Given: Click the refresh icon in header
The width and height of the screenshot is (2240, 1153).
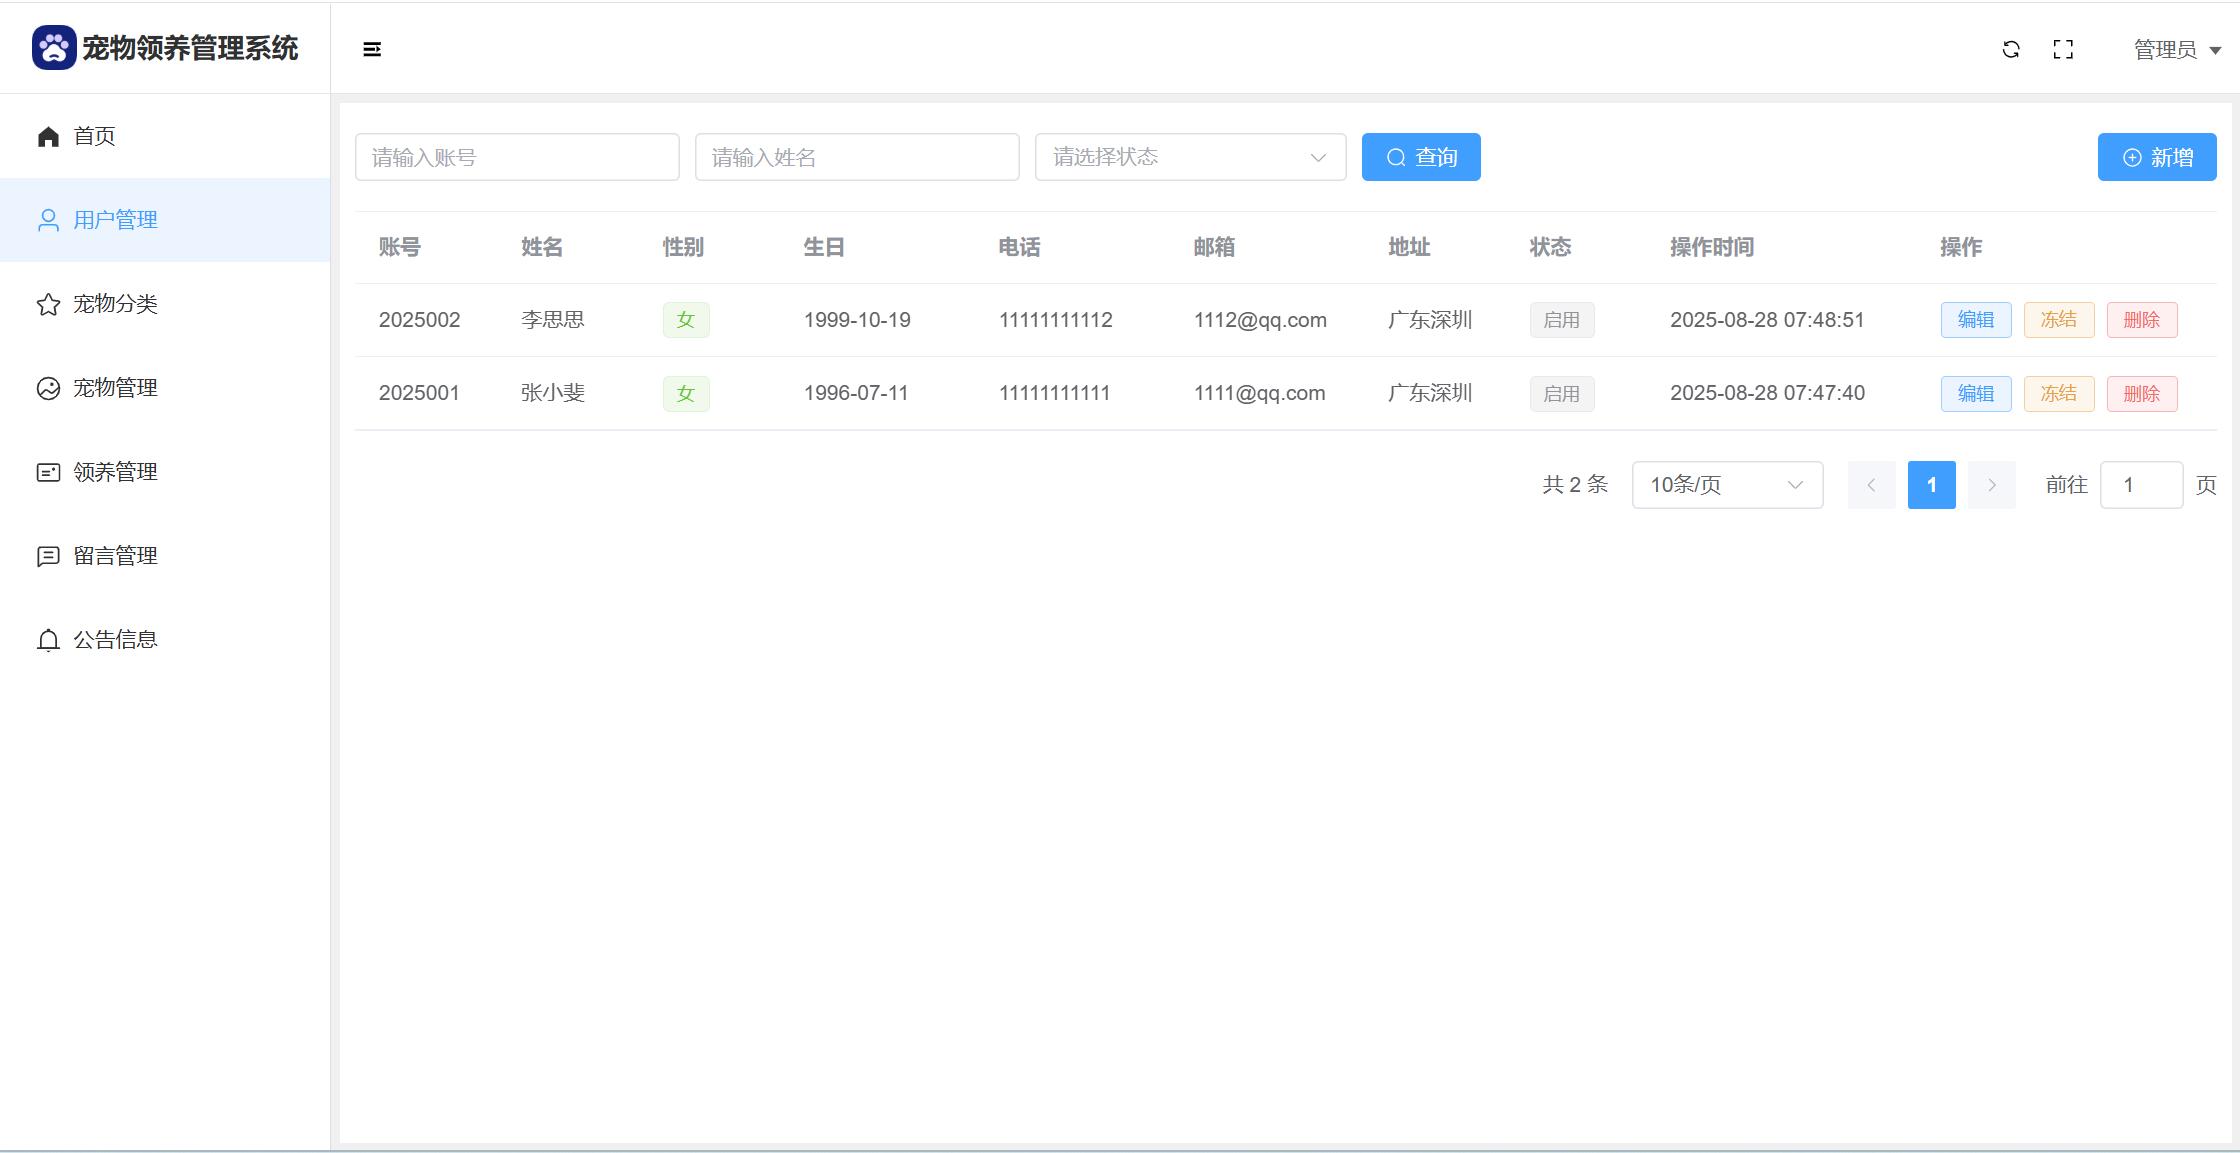Looking at the screenshot, I should [2011, 49].
